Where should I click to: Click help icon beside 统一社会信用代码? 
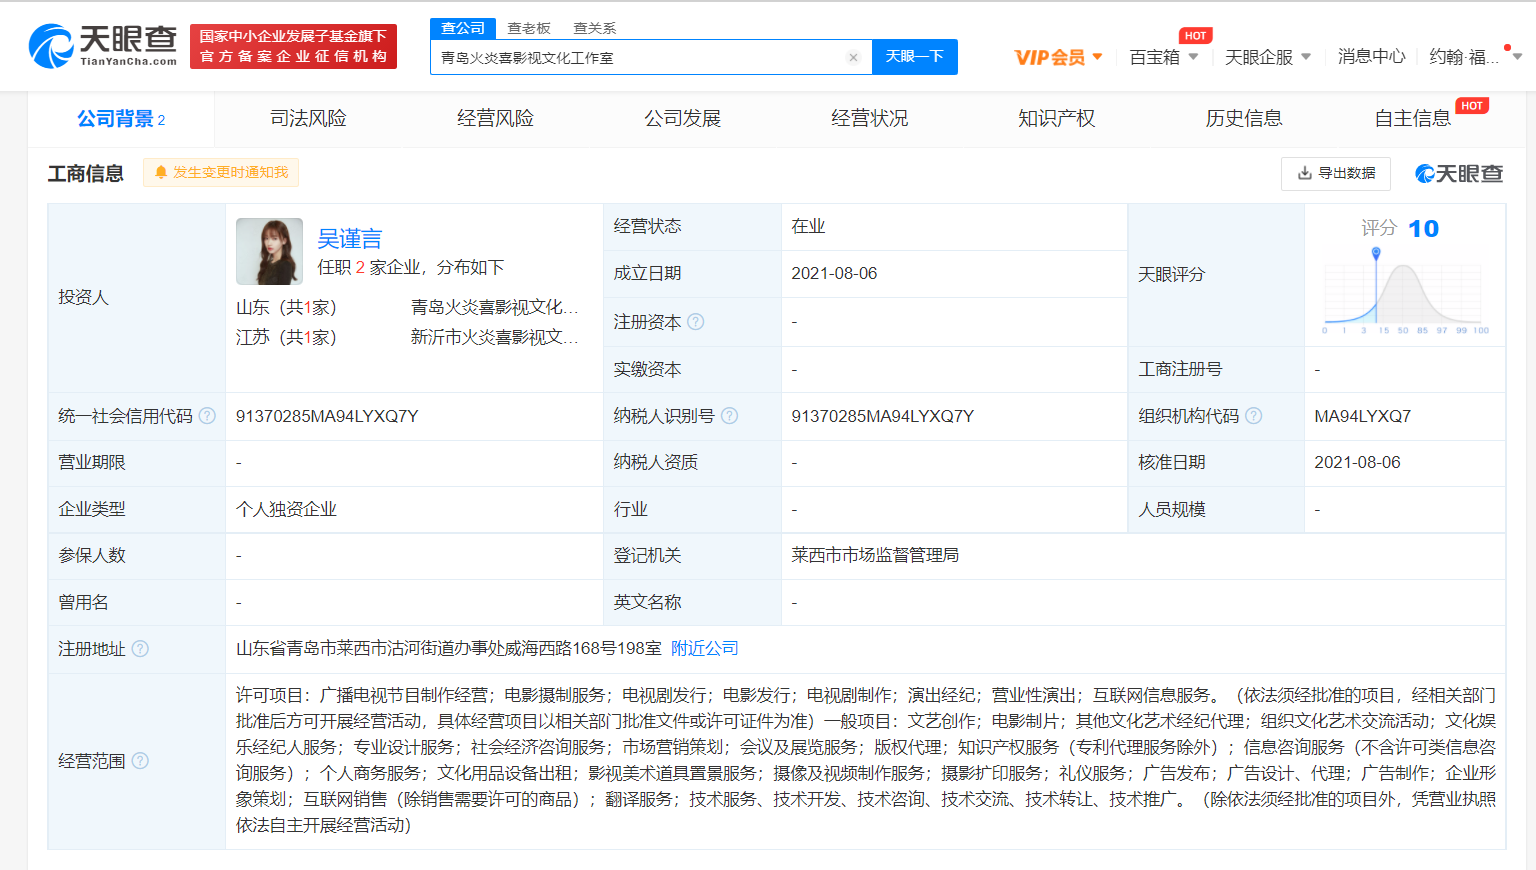point(207,416)
